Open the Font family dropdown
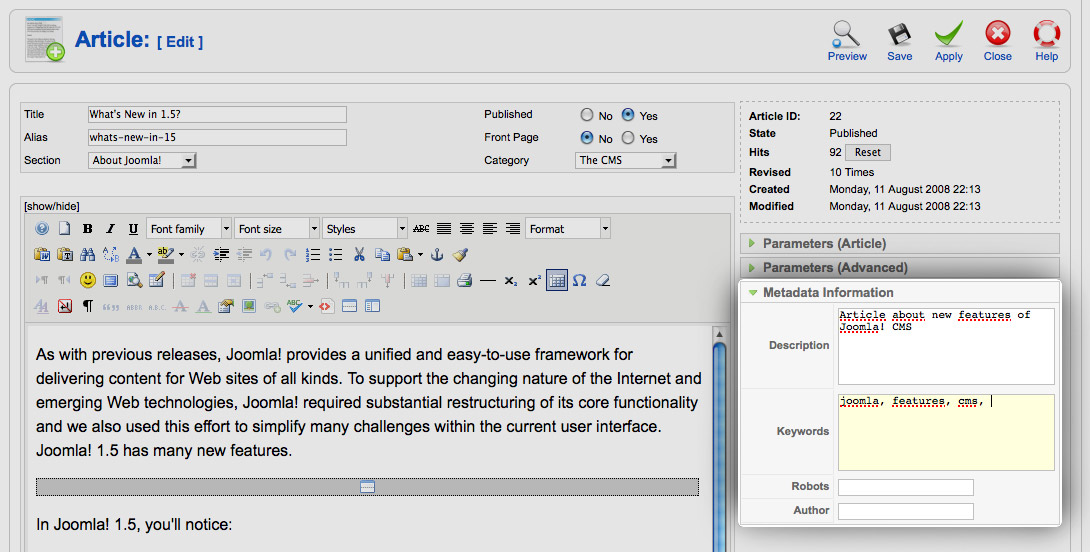Viewport: 1090px width, 552px height. tap(189, 229)
